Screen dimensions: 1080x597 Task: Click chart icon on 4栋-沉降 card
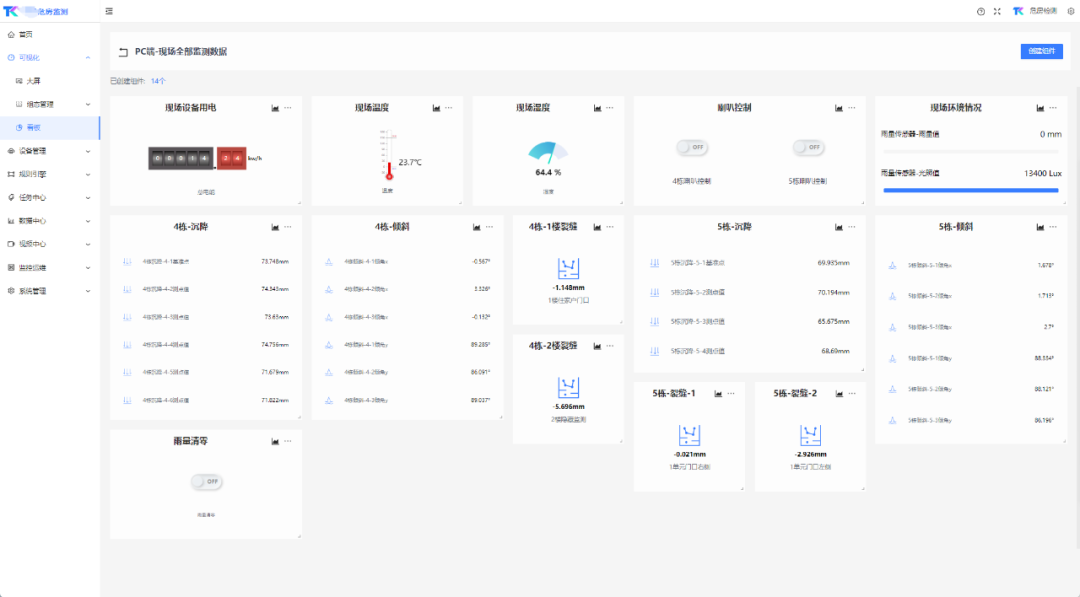[275, 227]
